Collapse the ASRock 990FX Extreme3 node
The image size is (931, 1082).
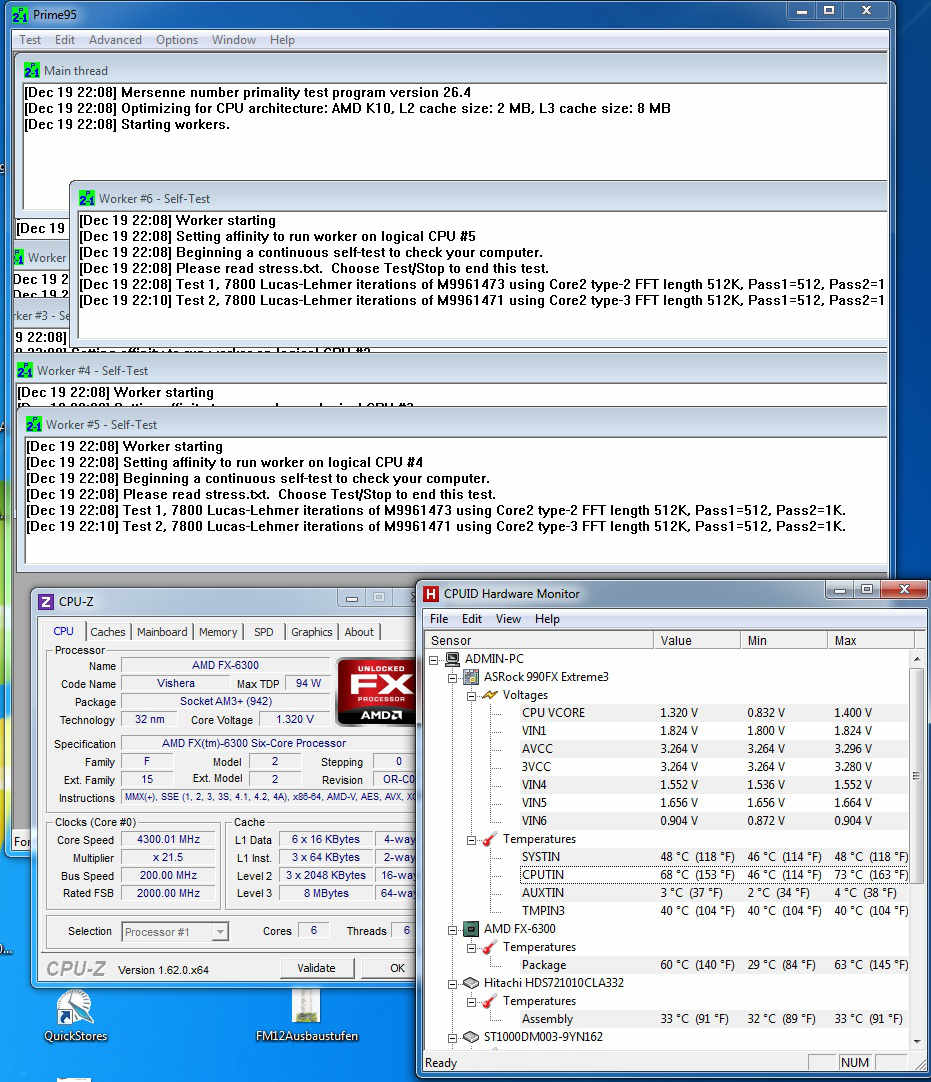(452, 678)
